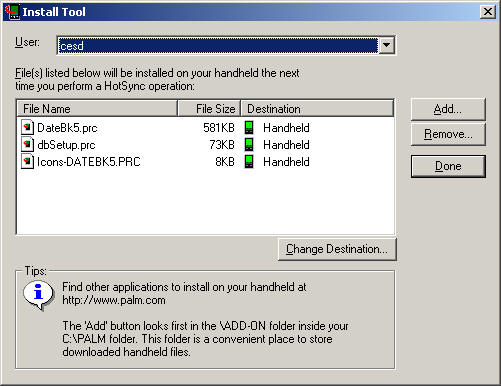Click the DateBk5.prc file icon

point(27,127)
